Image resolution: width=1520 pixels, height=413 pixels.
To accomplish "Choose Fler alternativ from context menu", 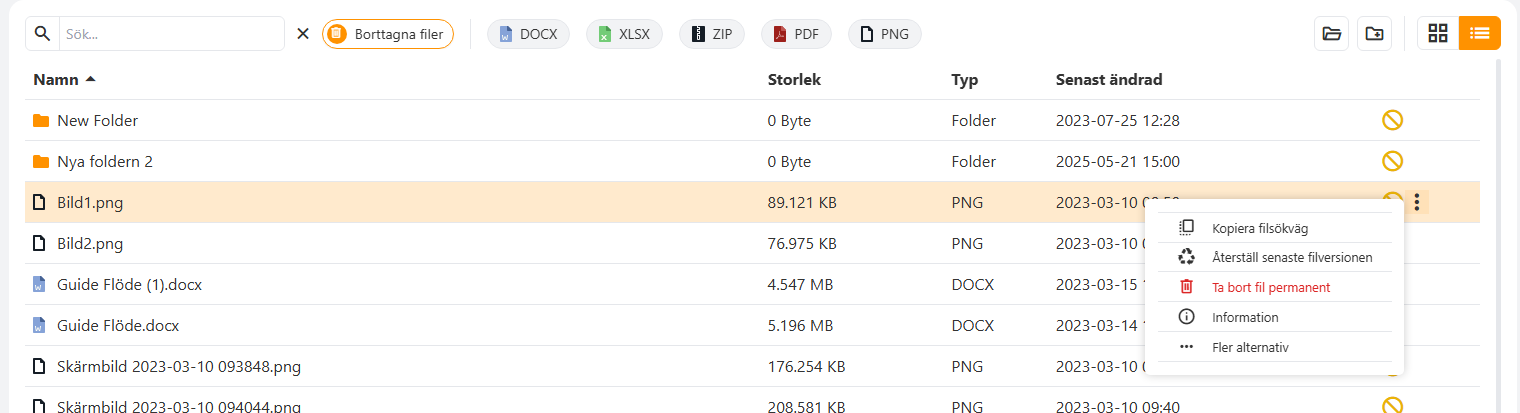I will pos(1274,347).
